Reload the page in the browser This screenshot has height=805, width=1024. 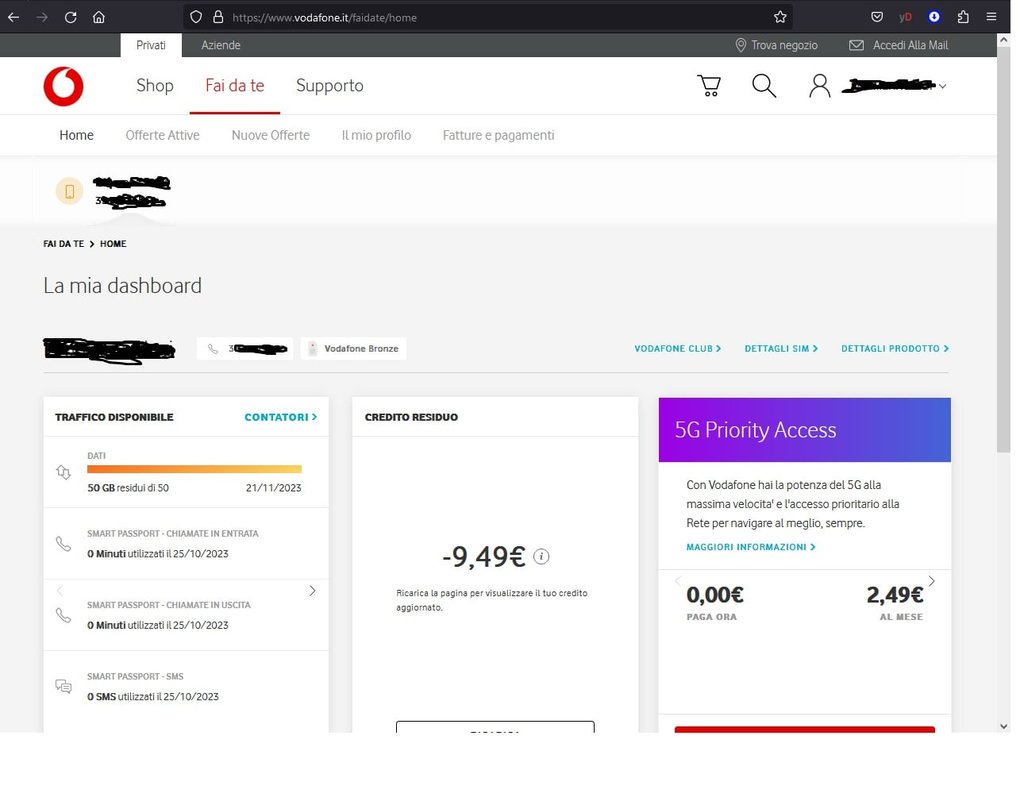[70, 17]
